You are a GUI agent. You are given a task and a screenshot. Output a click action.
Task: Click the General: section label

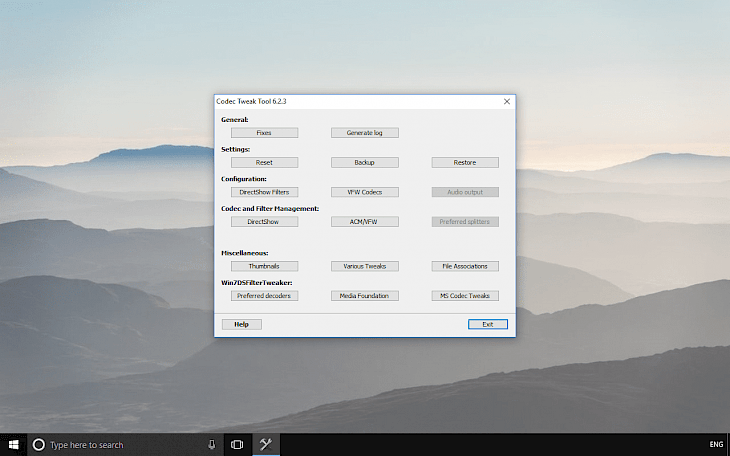point(235,120)
